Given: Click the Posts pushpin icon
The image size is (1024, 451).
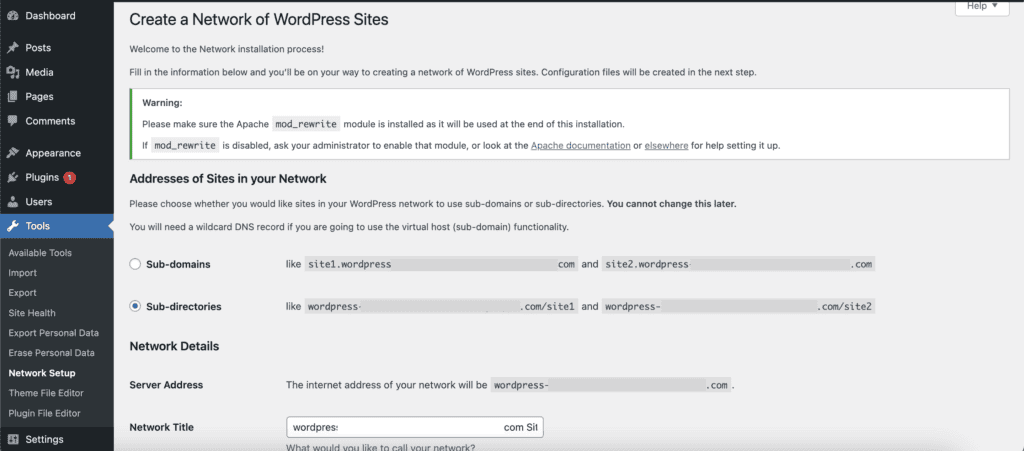Looking at the screenshot, I should point(12,48).
